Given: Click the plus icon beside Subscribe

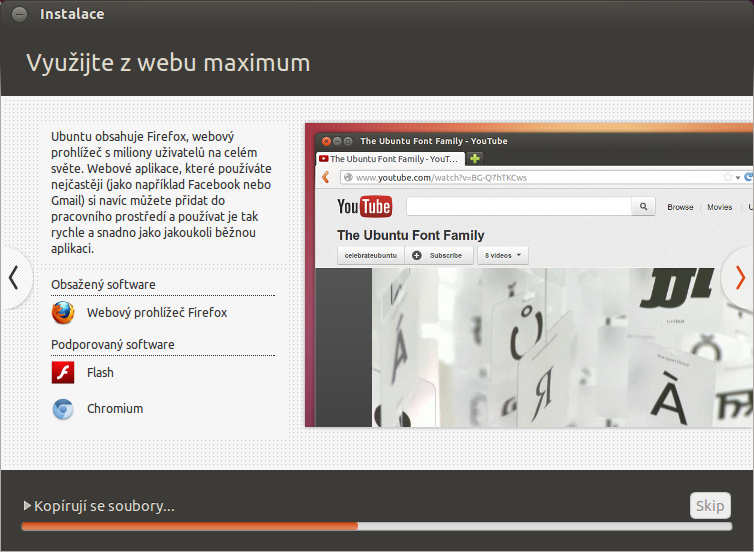Looking at the screenshot, I should 417,255.
